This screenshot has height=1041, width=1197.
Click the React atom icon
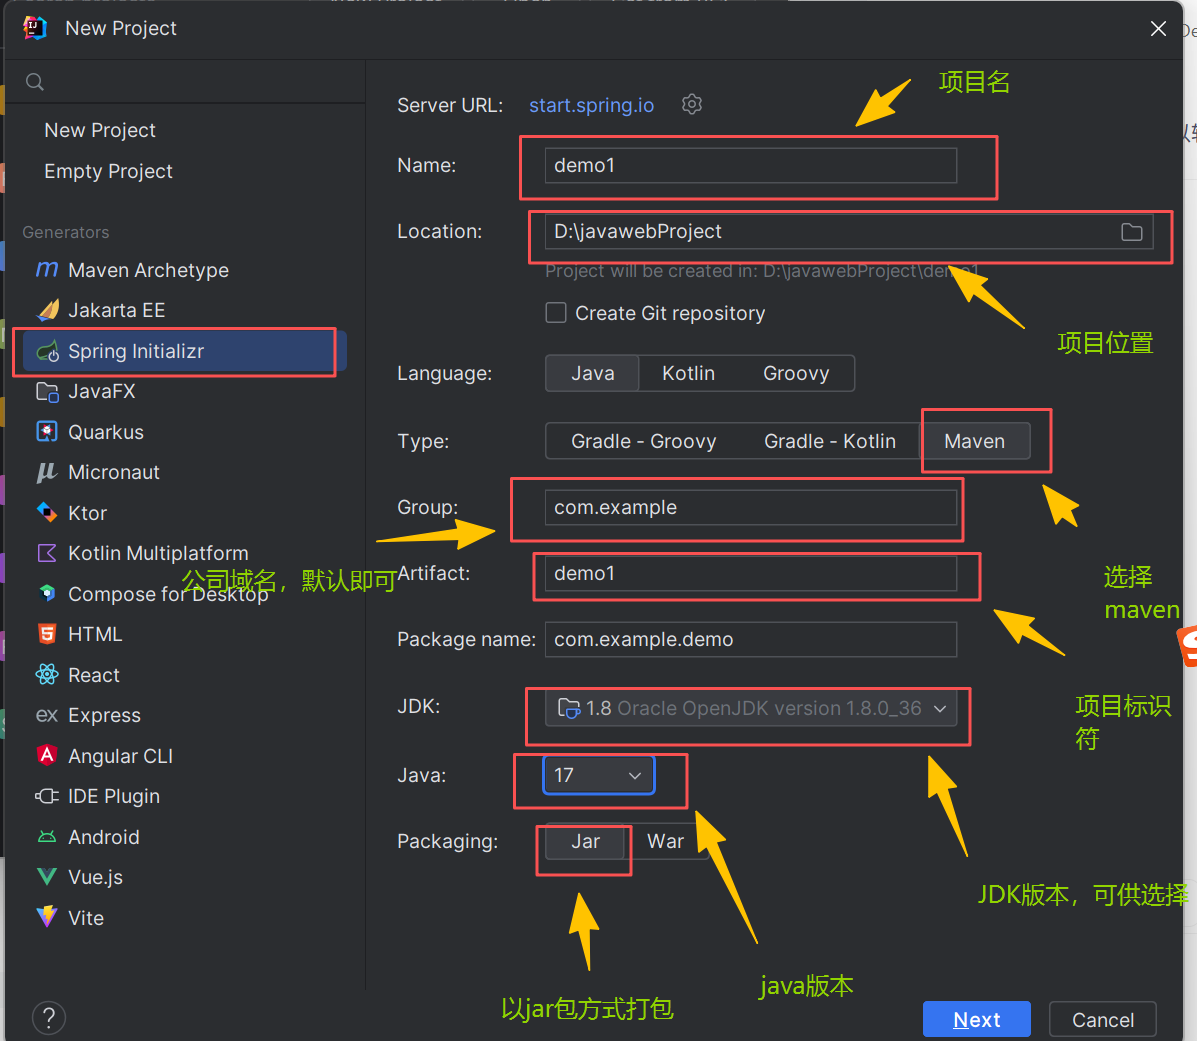(47, 674)
